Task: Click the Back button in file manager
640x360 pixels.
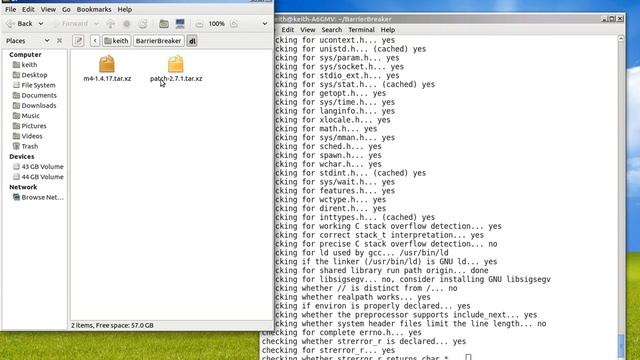Action: [x=19, y=24]
